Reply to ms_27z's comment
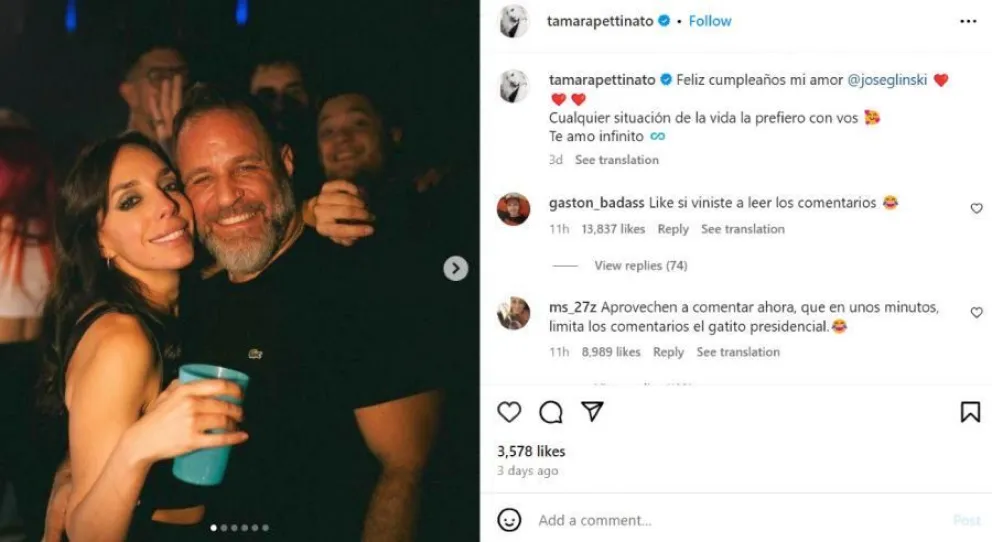This screenshot has width=992, height=542. coord(668,352)
